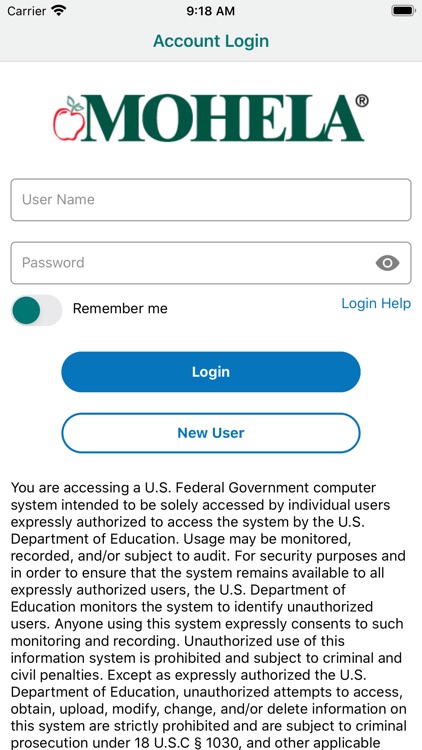Viewport: 422px width, 750px height.
Task: Tap the Wi-Fi signal icon in status bar
Action: [59, 11]
